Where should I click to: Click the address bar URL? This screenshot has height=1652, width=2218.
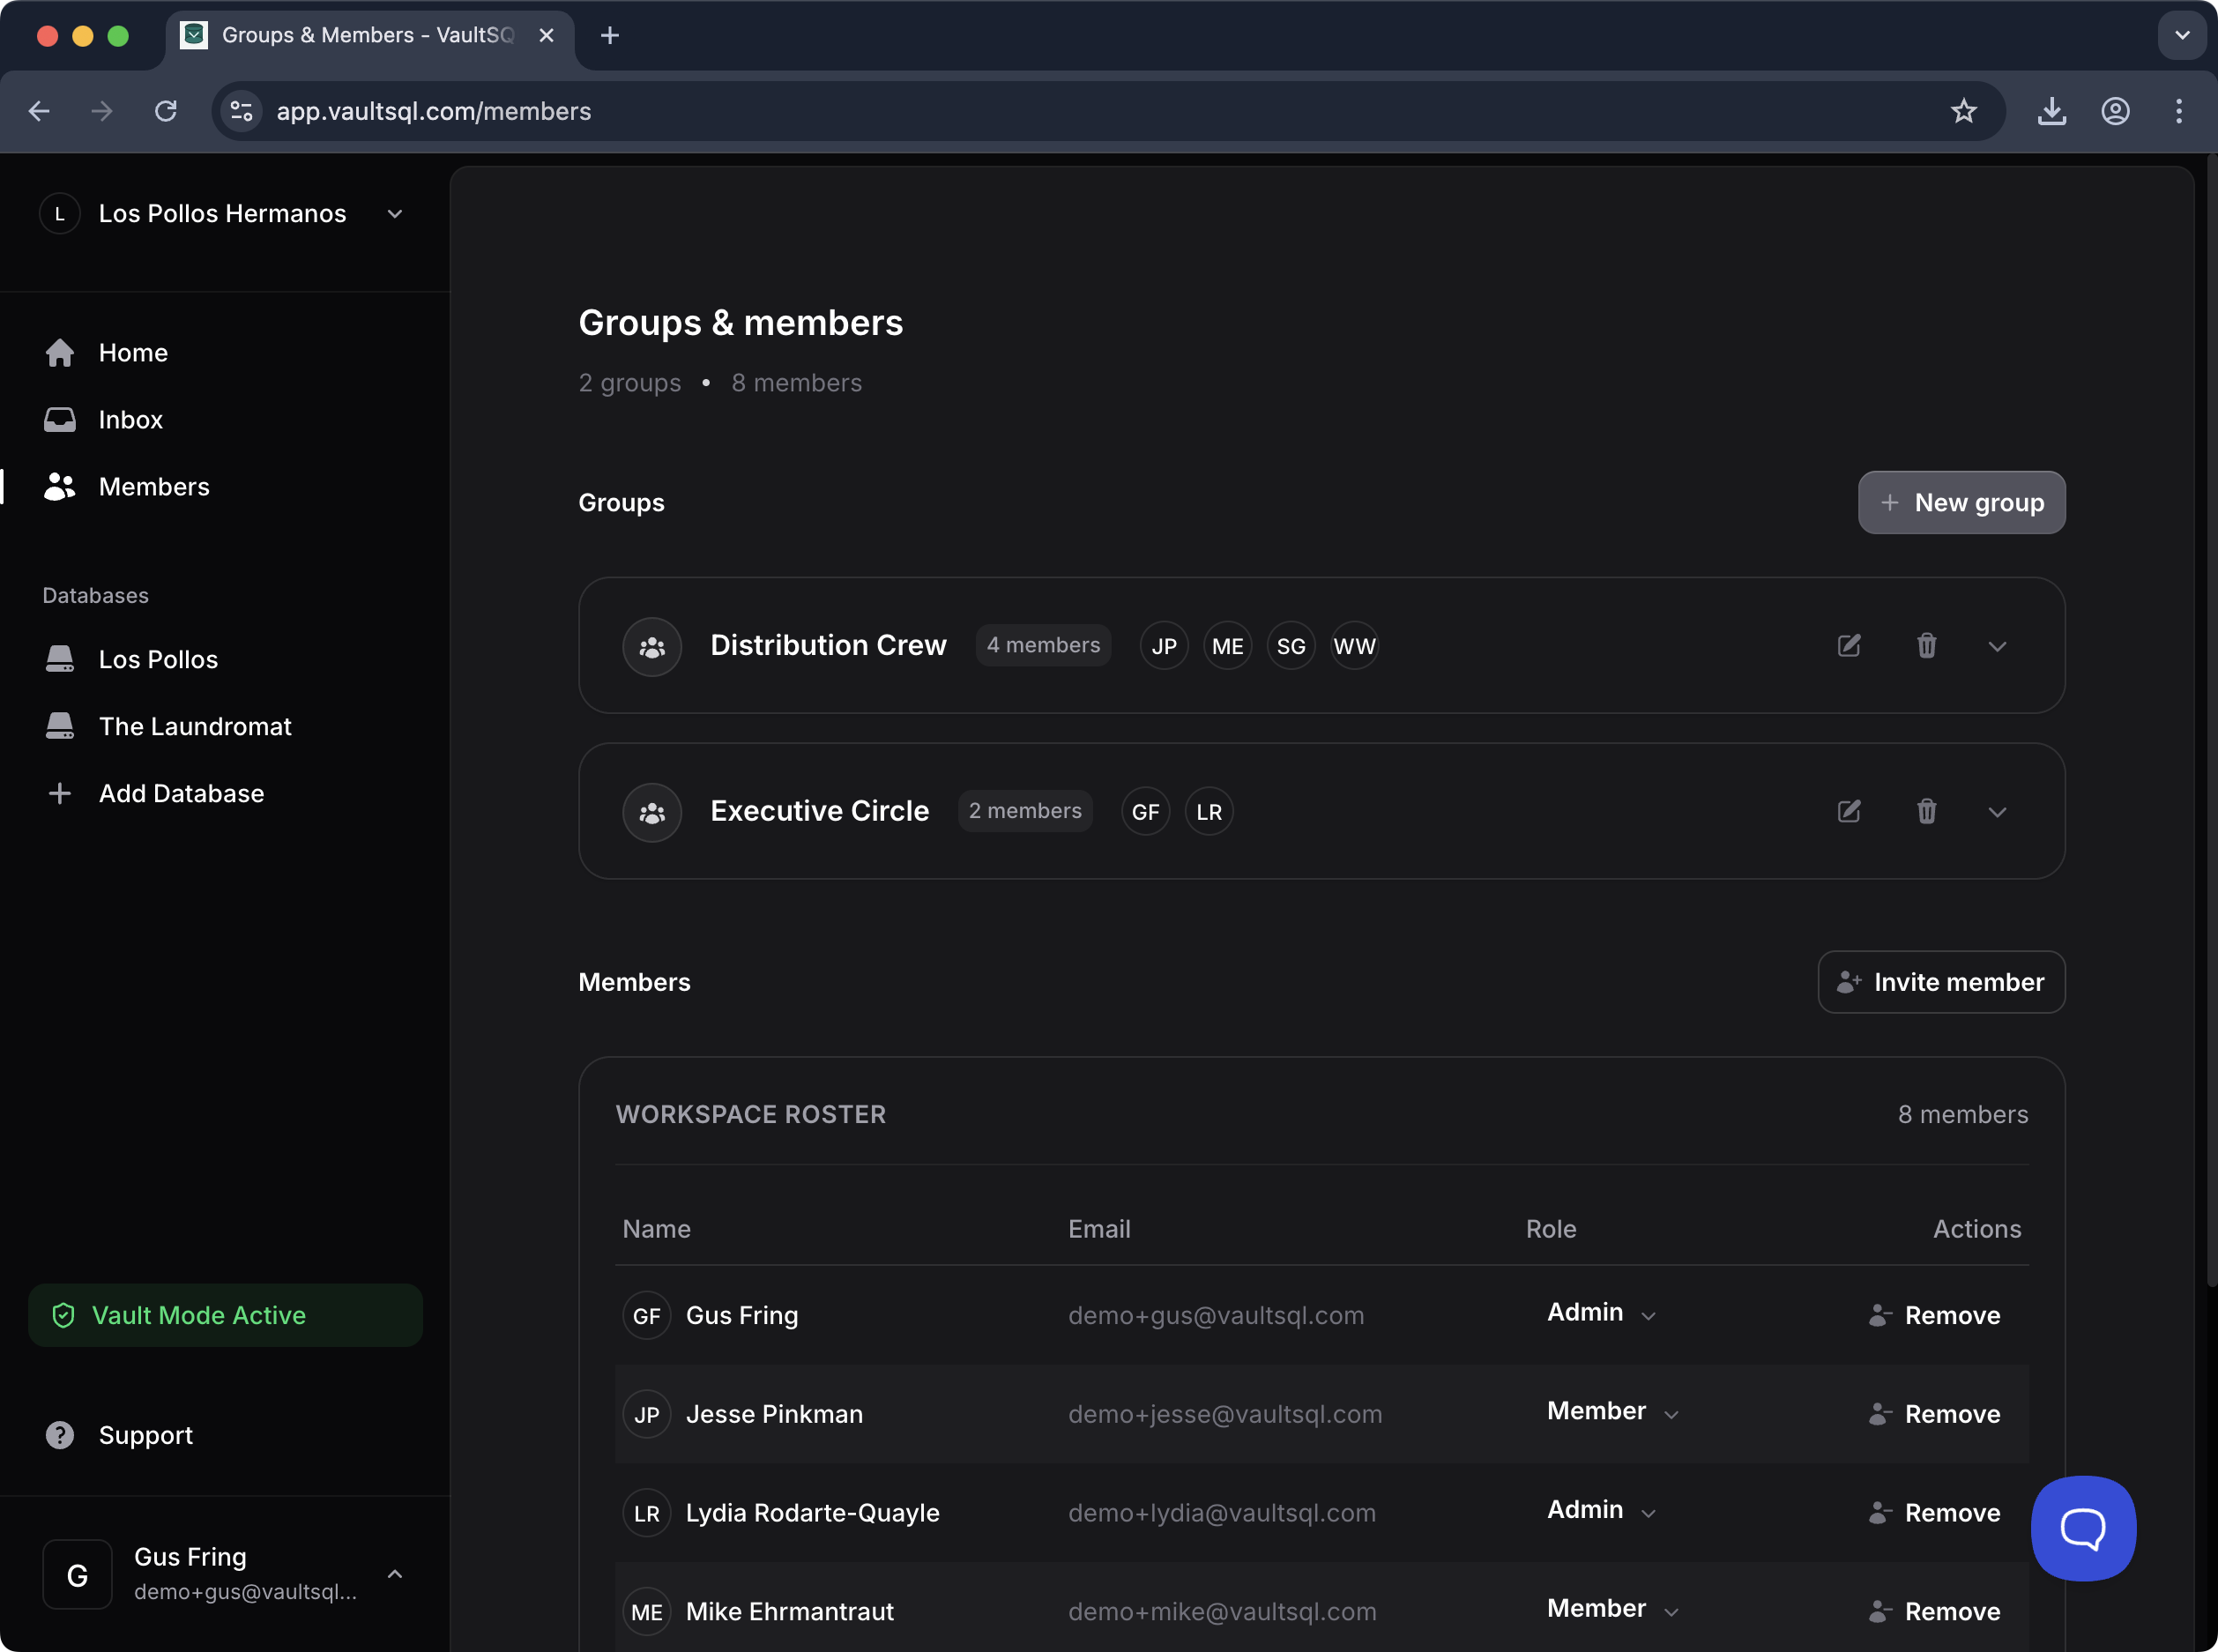433,111
